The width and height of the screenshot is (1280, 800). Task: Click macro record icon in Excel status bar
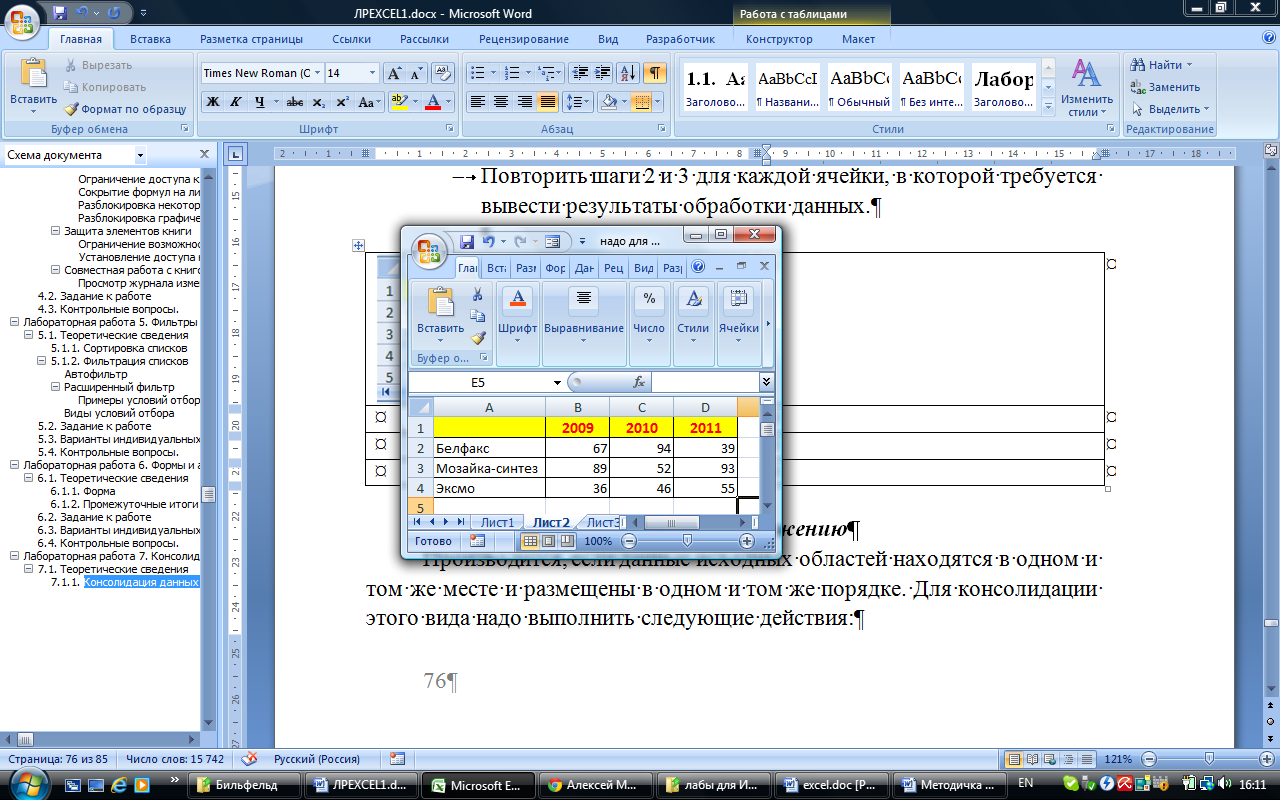click(477, 541)
